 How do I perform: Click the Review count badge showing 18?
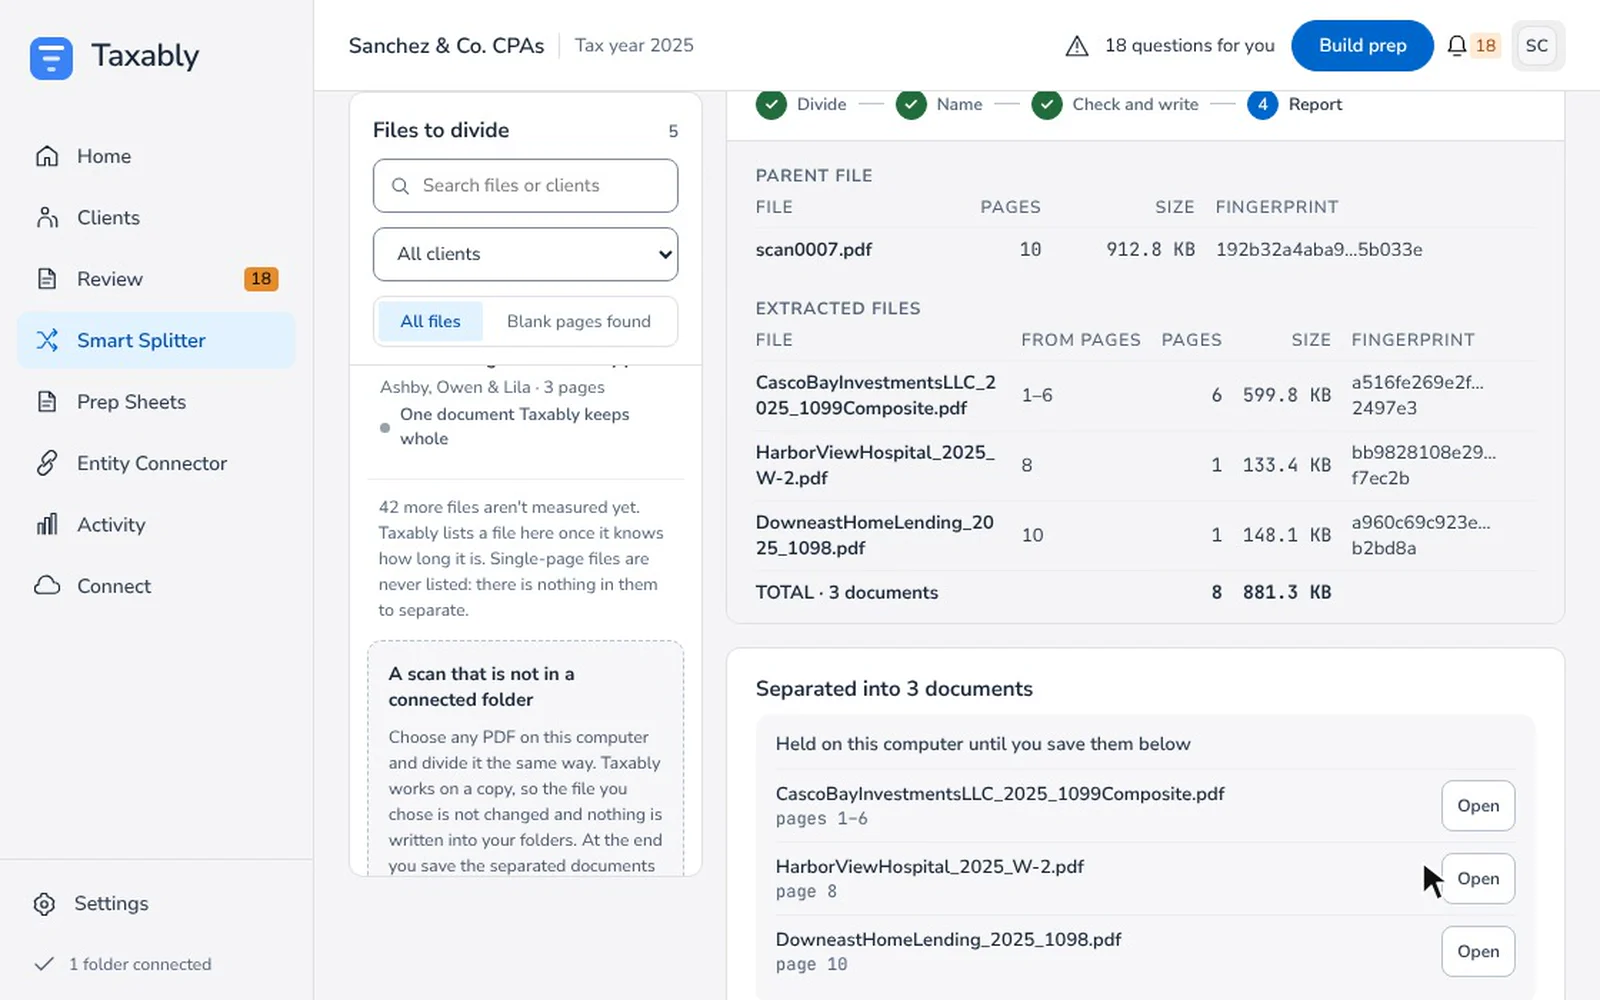(261, 279)
